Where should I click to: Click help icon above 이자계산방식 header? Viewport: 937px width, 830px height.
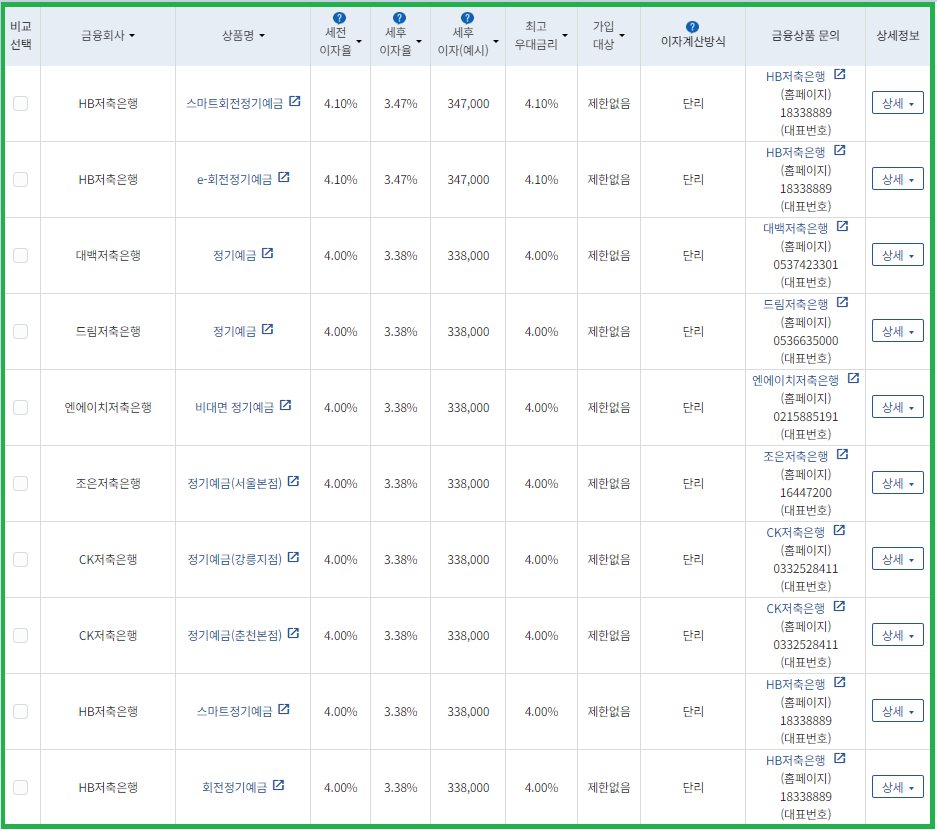tap(692, 27)
